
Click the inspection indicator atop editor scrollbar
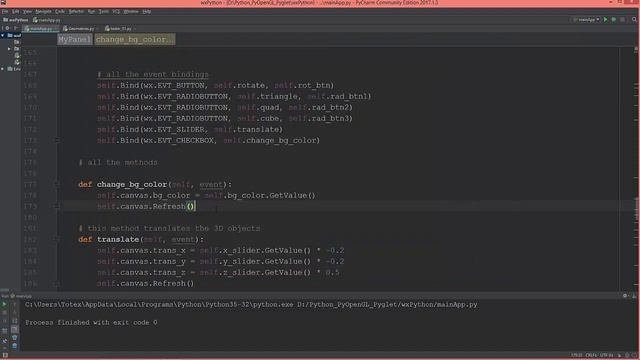[x=636, y=49]
